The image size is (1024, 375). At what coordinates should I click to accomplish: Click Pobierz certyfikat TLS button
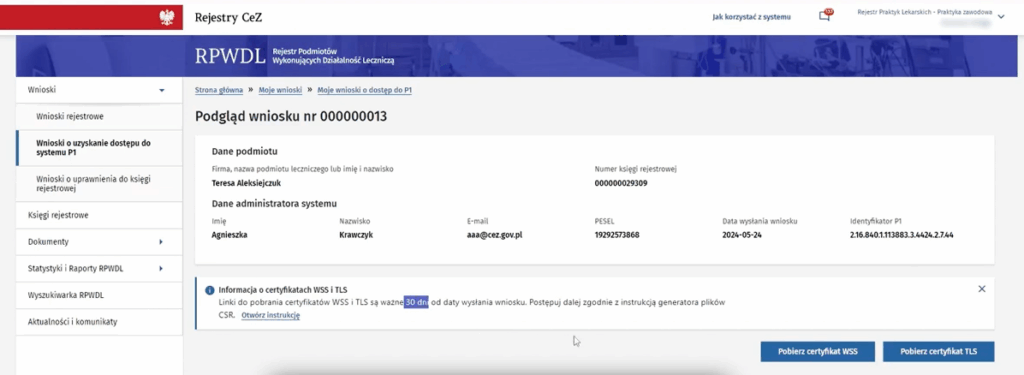(x=938, y=351)
